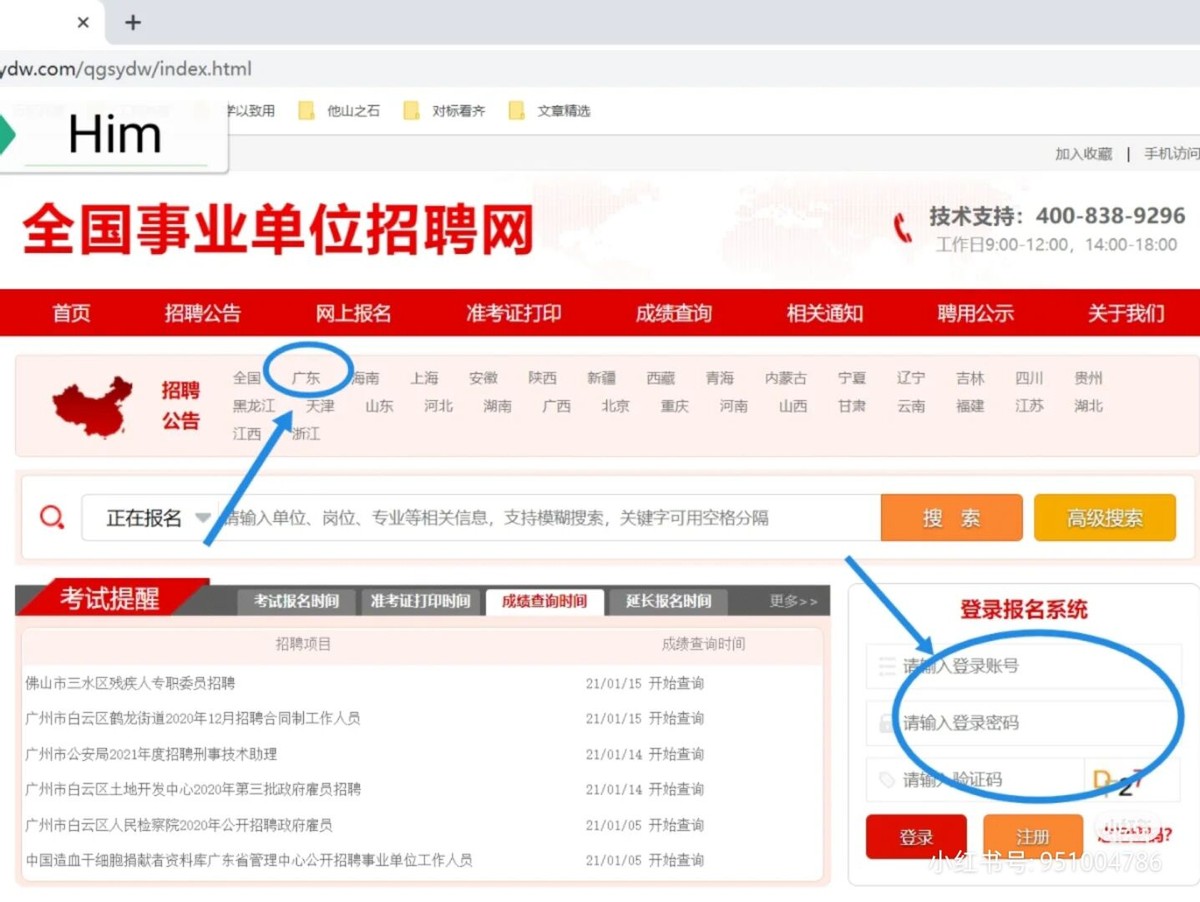Click the orange 搜索 button
The height and width of the screenshot is (902, 1200).
coord(951,518)
